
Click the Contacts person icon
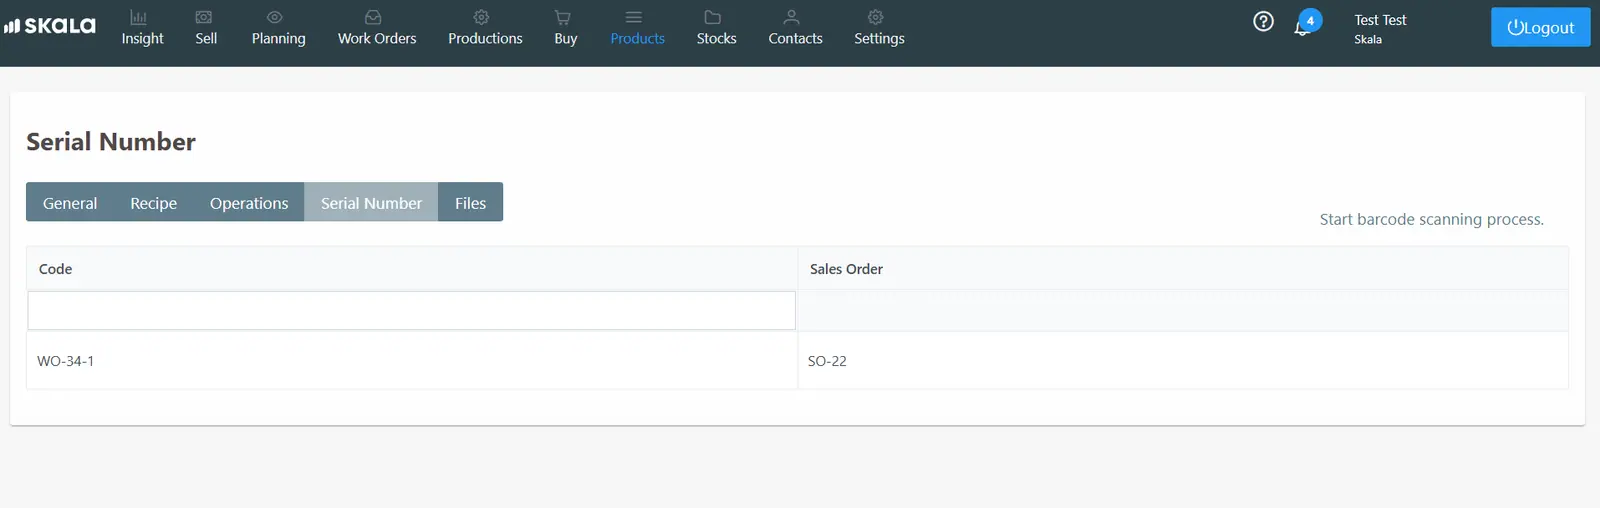(791, 17)
